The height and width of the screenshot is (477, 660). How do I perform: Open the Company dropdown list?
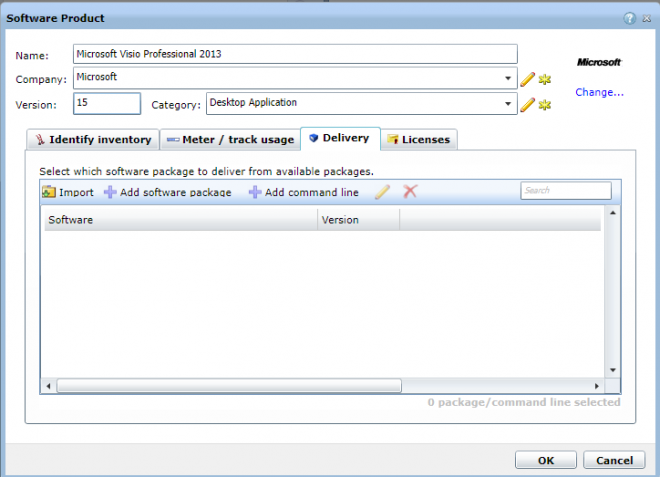pos(508,78)
